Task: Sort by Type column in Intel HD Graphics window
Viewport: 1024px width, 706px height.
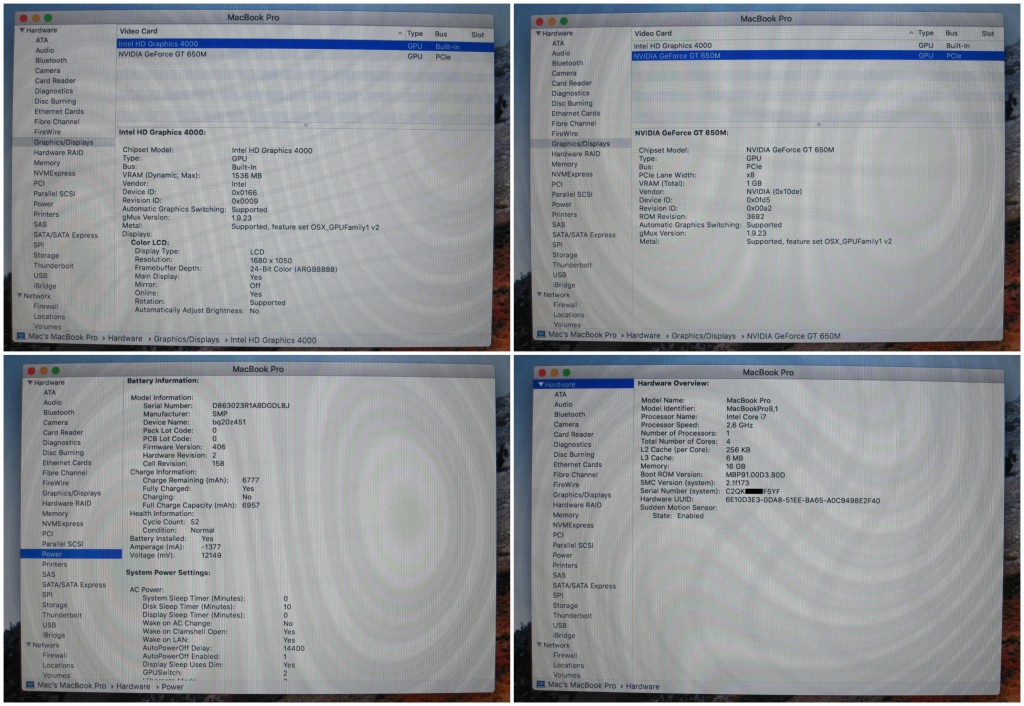Action: 415,34
